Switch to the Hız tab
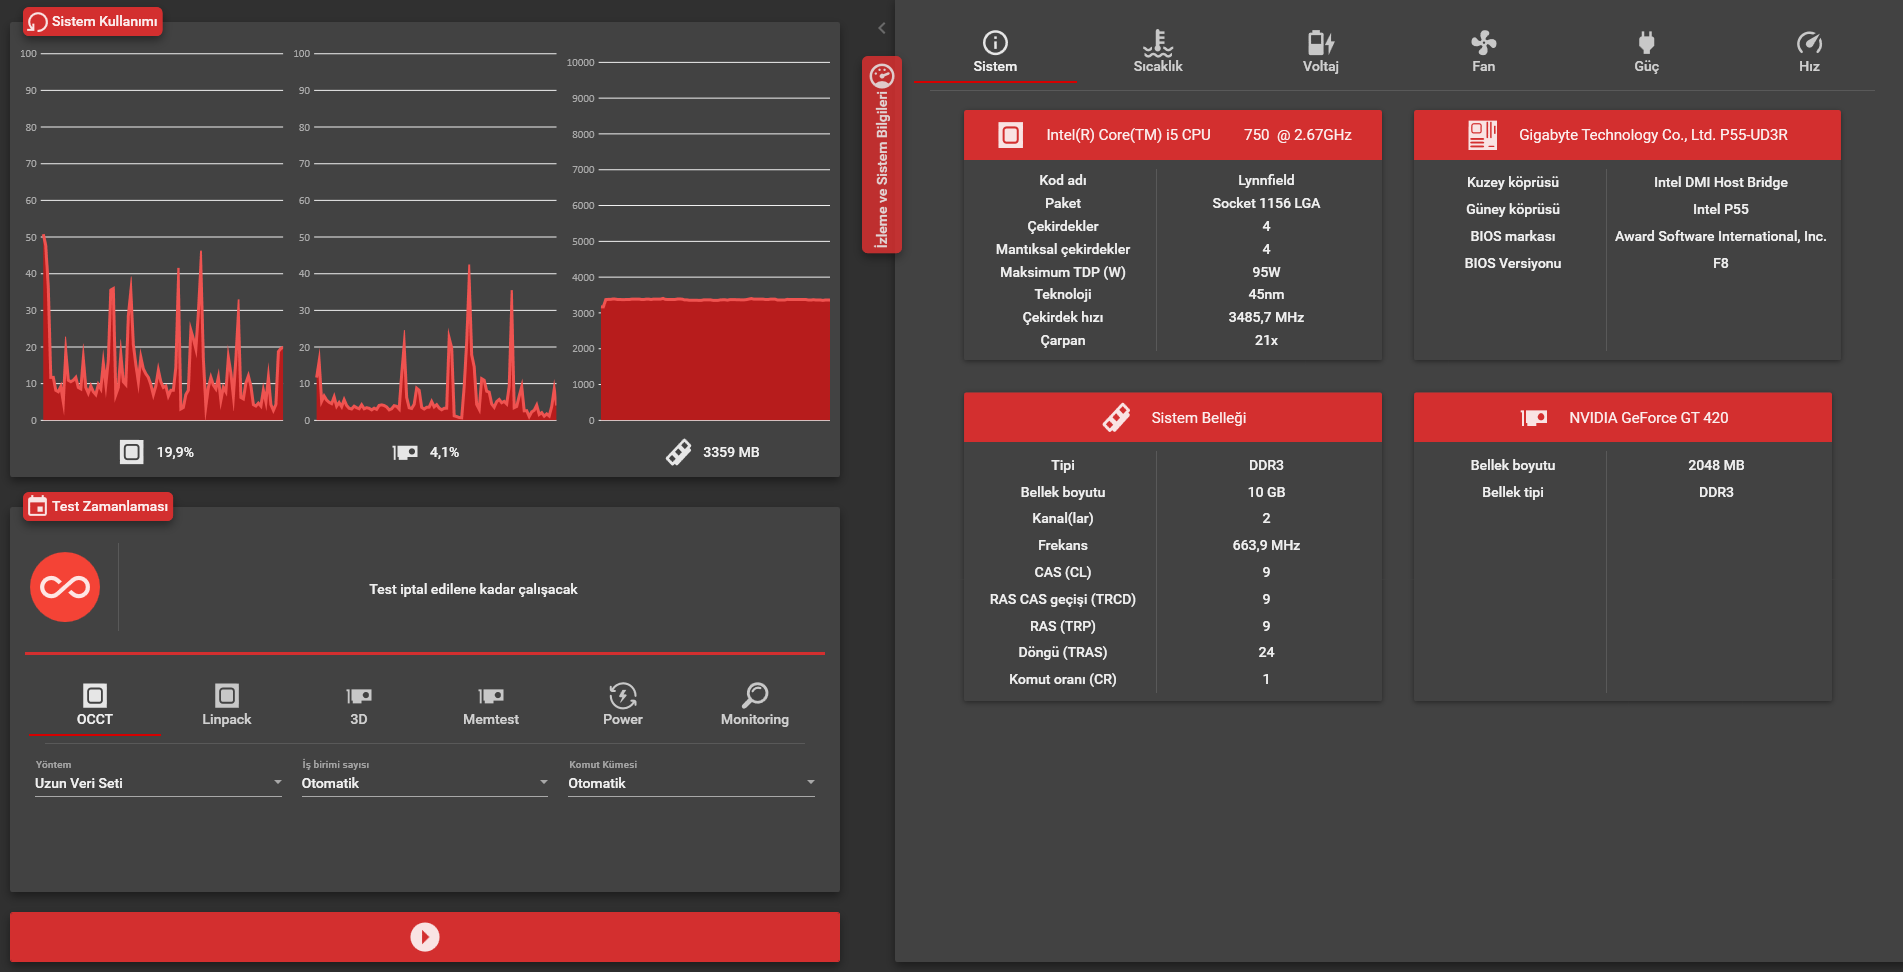1903x972 pixels. [x=1809, y=52]
